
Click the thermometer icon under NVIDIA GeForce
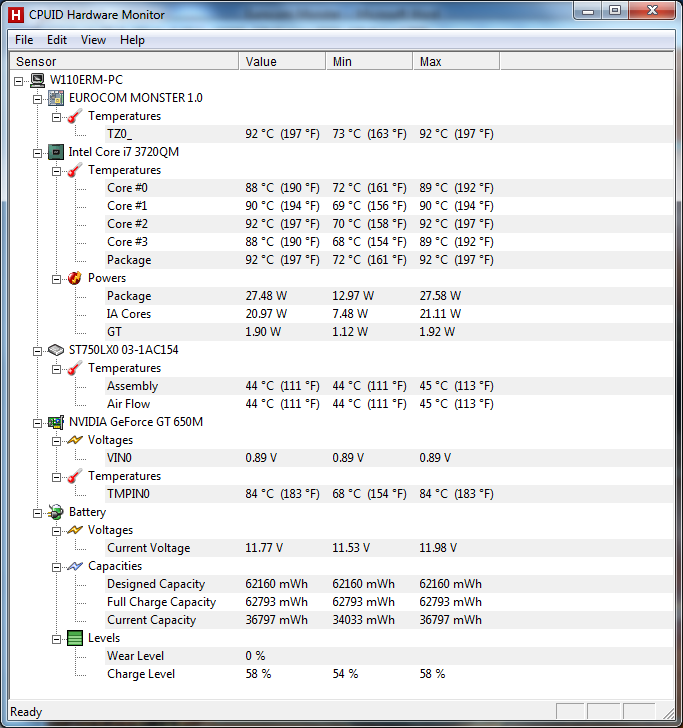[x=75, y=476]
